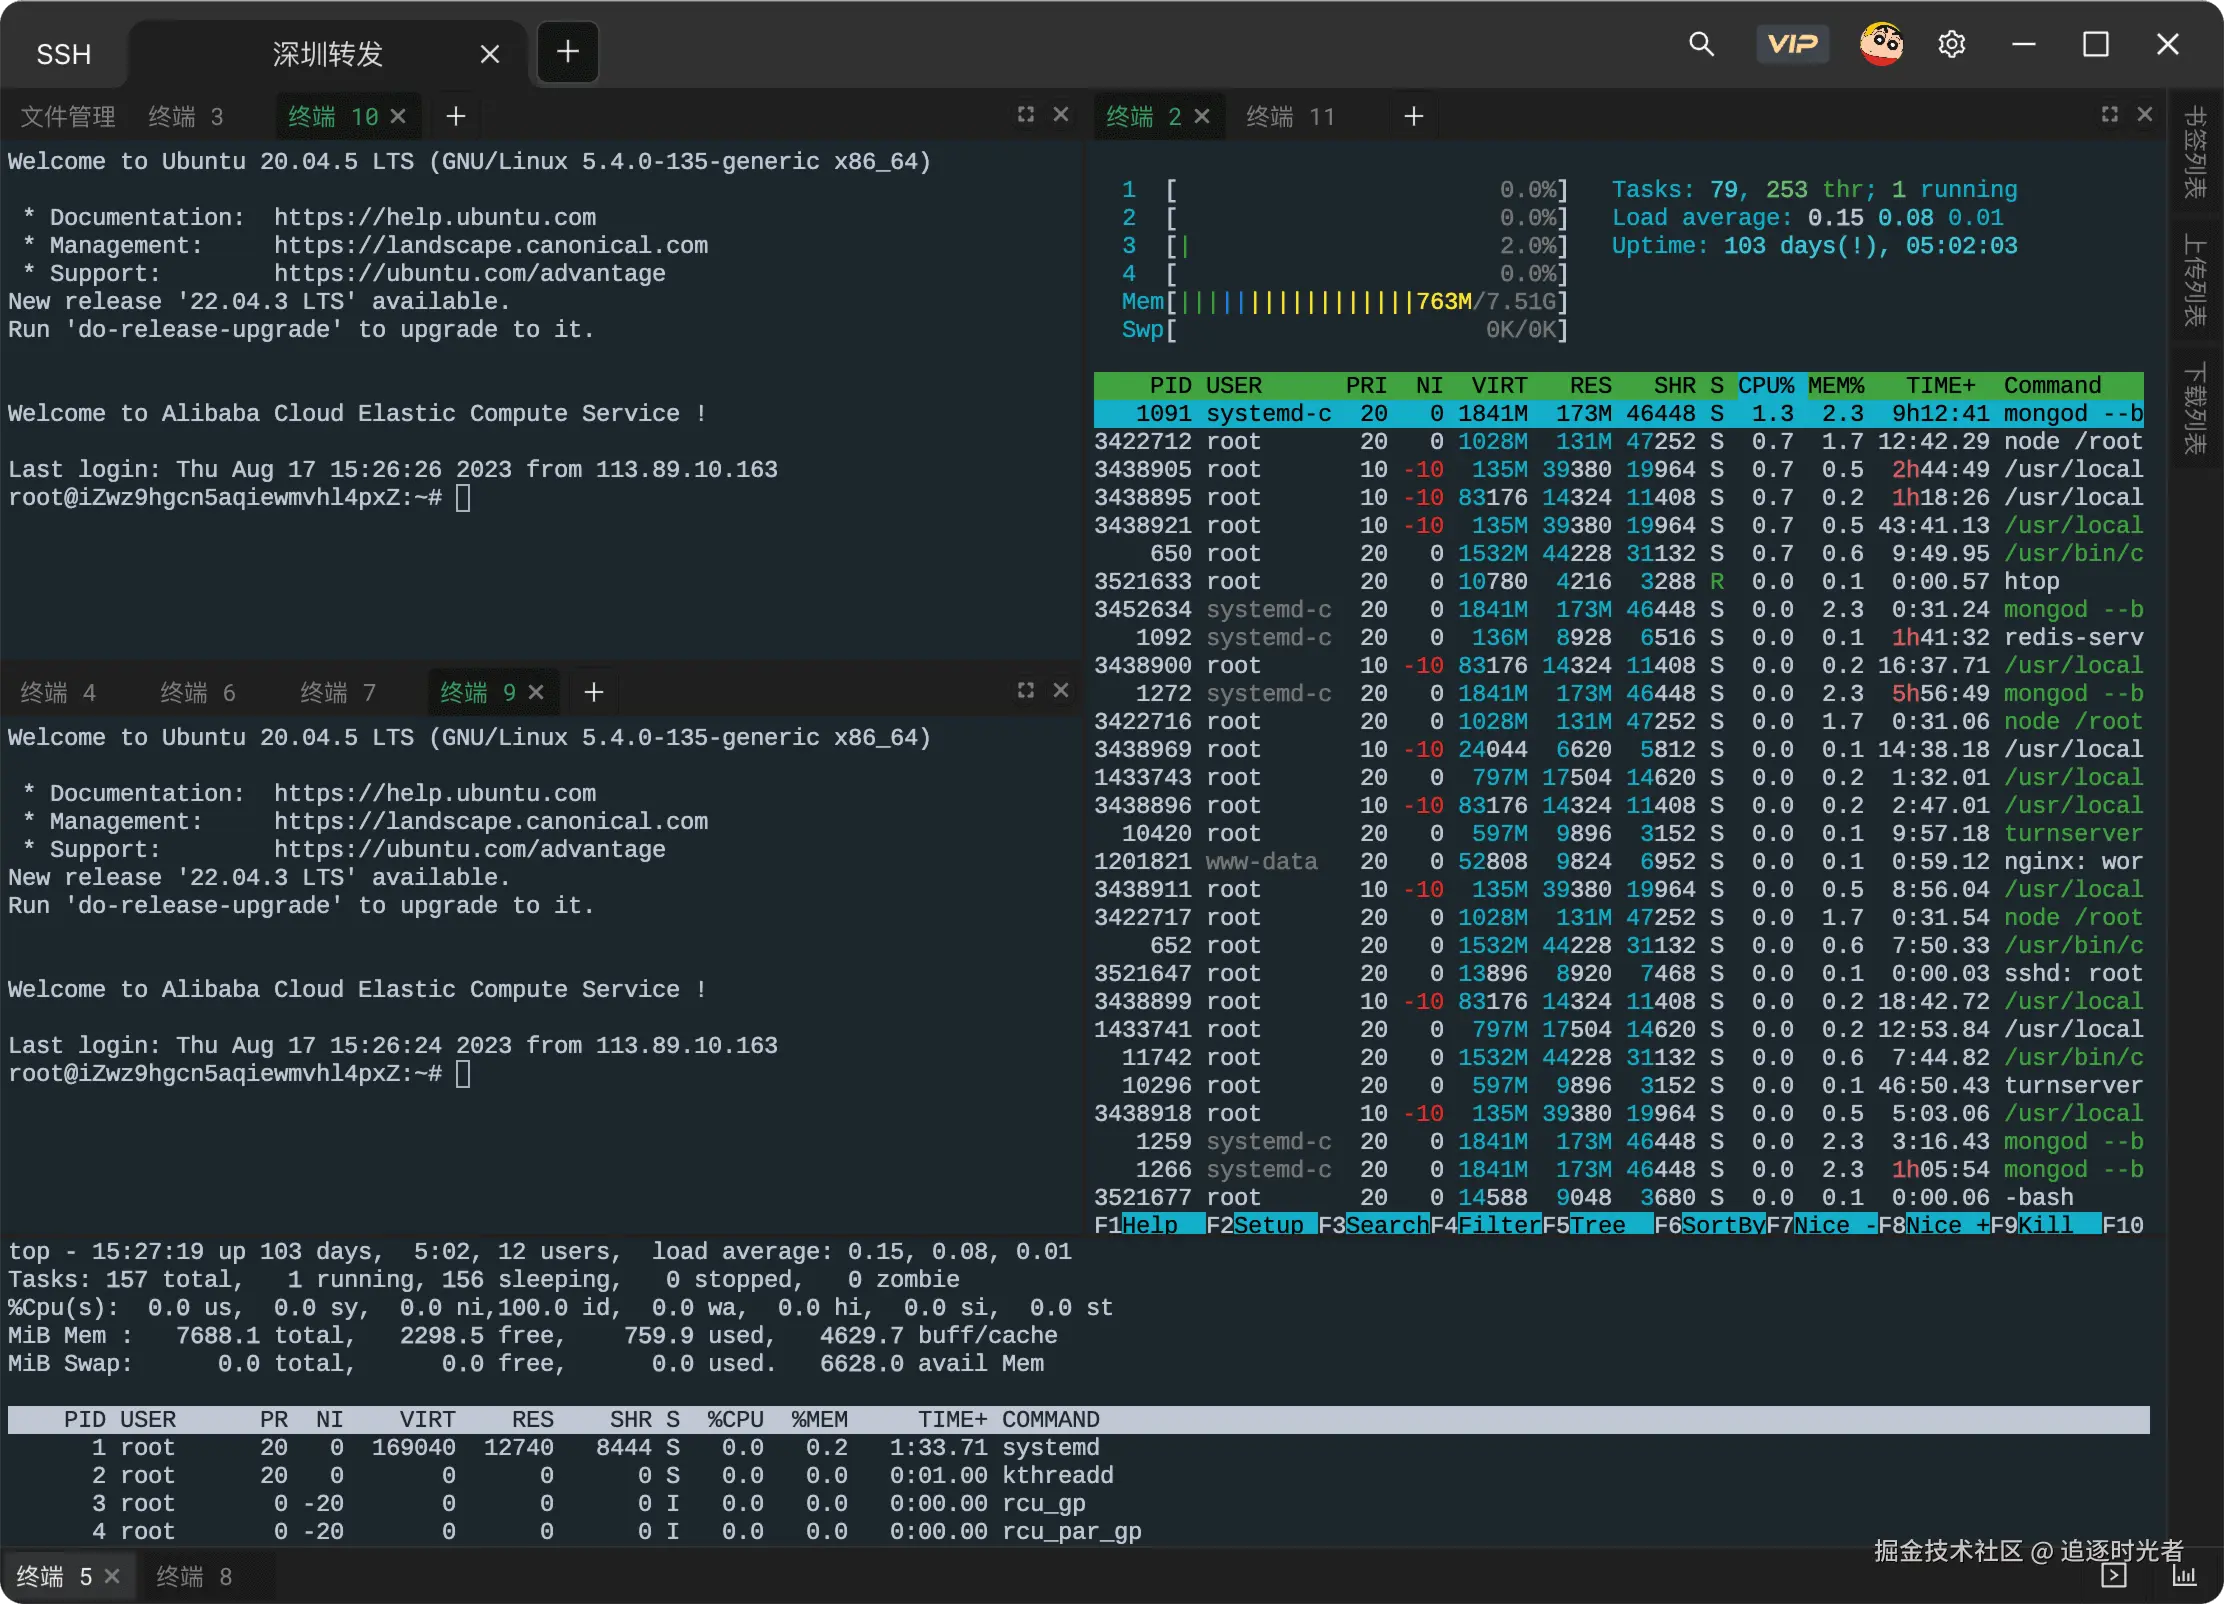The width and height of the screenshot is (2224, 1604).
Task: Open the settings gear icon
Action: (1951, 44)
